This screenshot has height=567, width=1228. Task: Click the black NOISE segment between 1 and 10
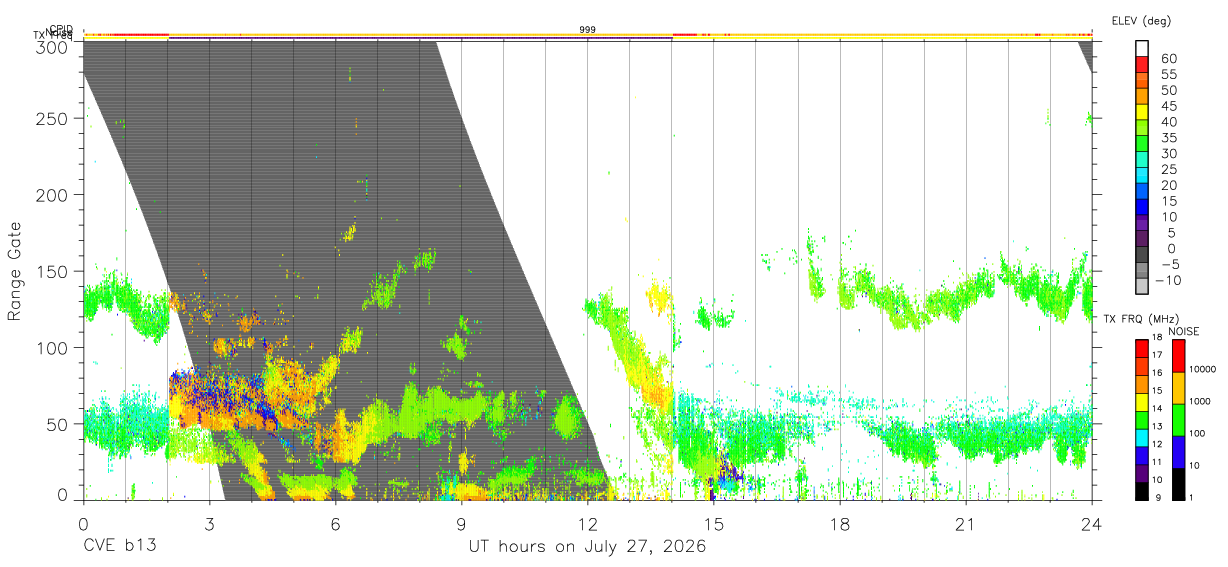pos(1178,484)
